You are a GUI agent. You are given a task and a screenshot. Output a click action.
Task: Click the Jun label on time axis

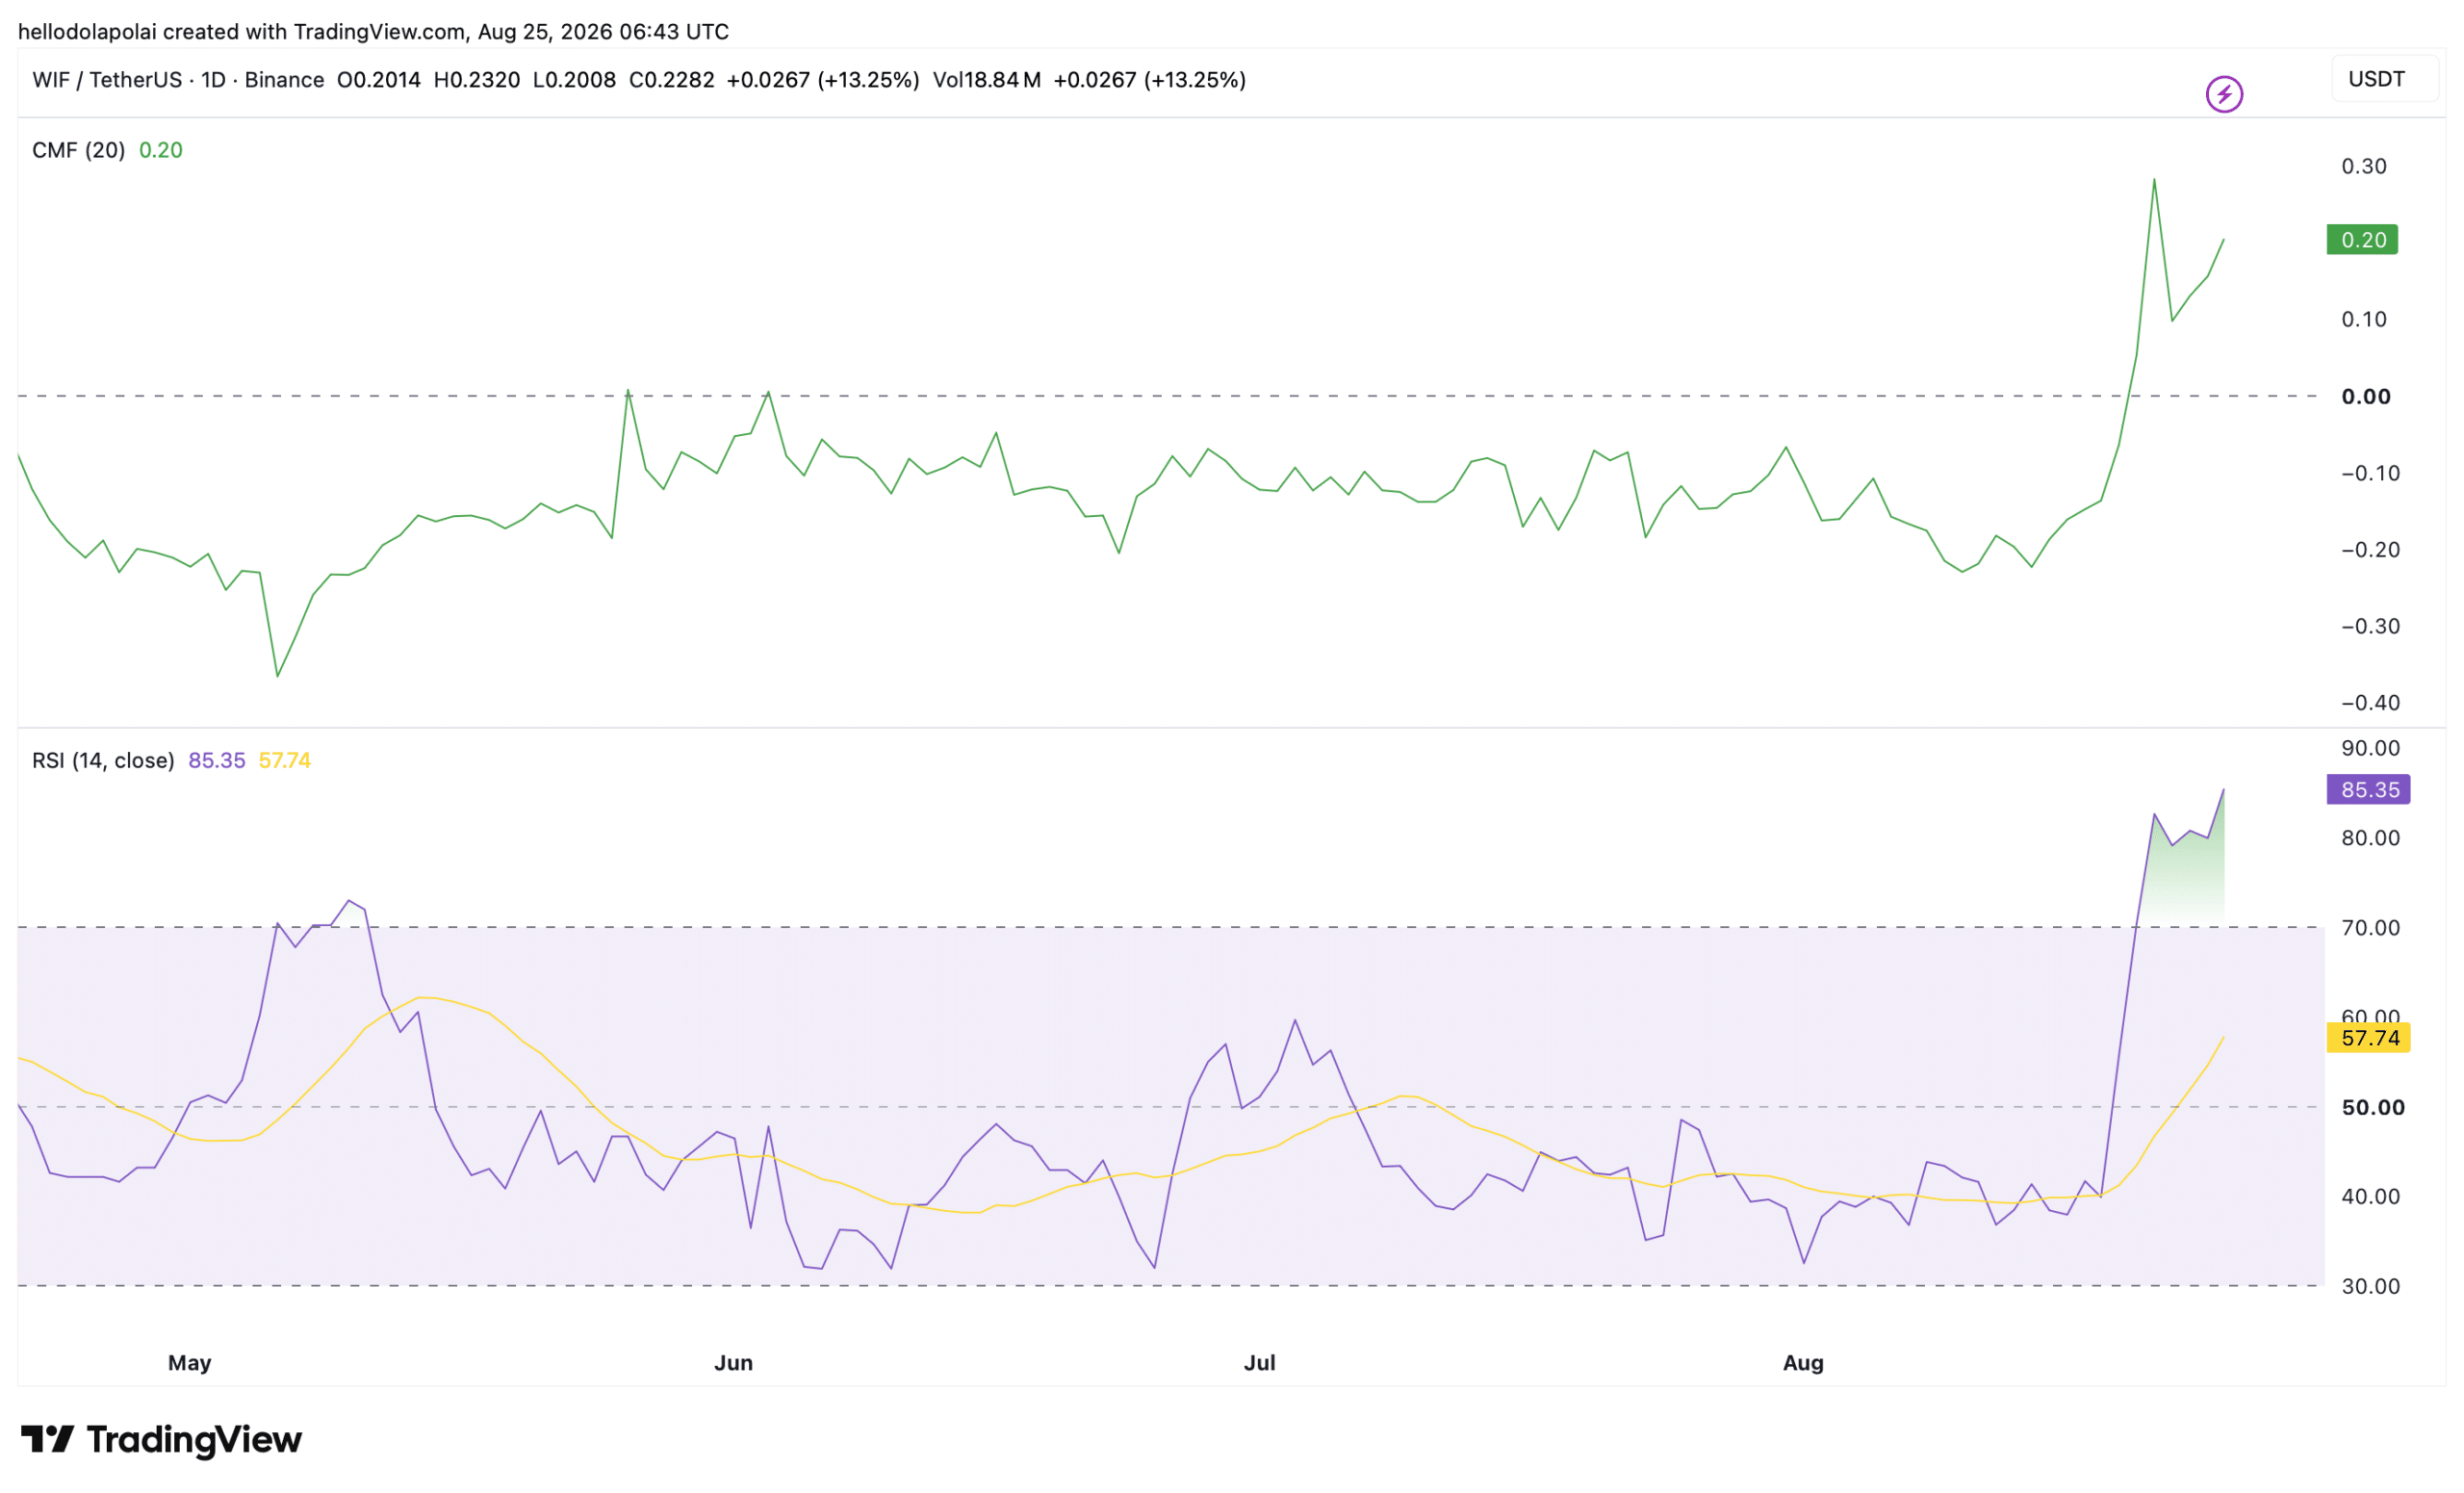click(734, 1363)
